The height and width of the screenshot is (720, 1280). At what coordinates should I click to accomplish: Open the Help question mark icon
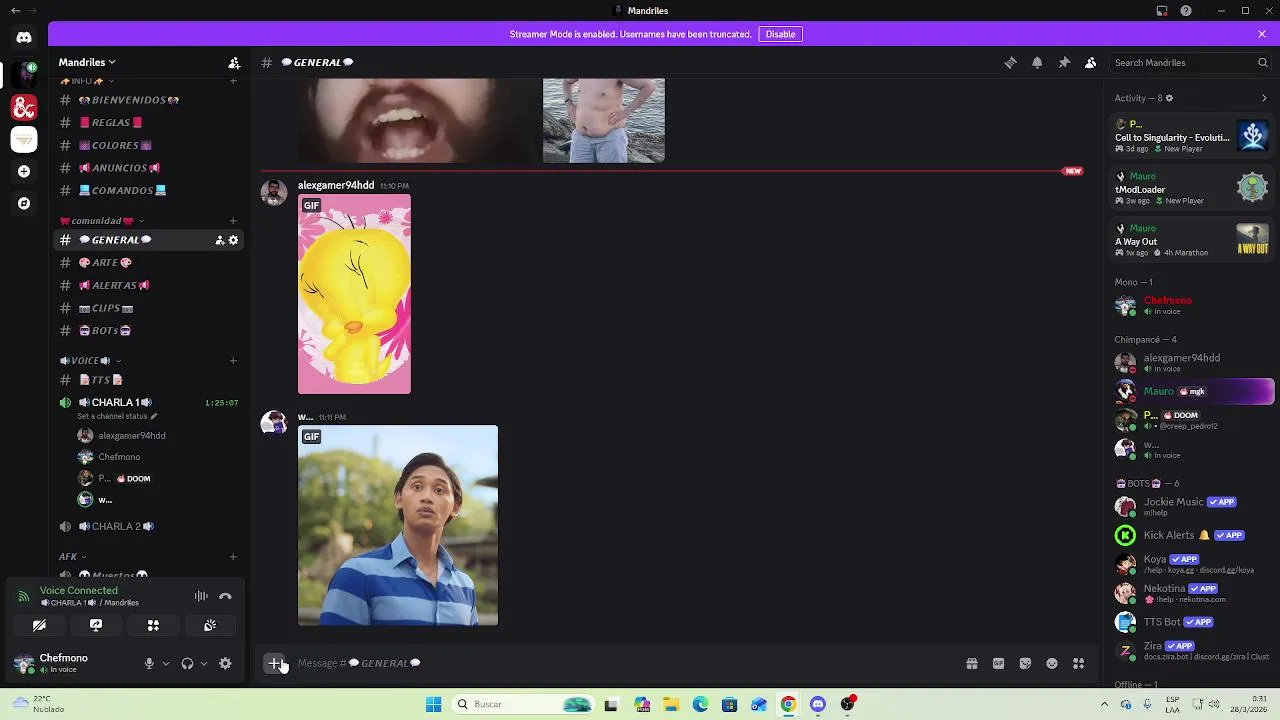pos(1186,11)
